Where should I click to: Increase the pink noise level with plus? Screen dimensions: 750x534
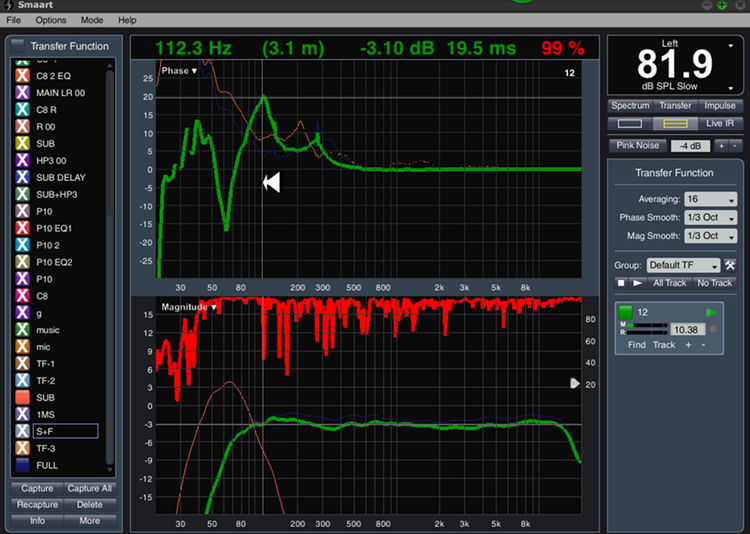(721, 146)
